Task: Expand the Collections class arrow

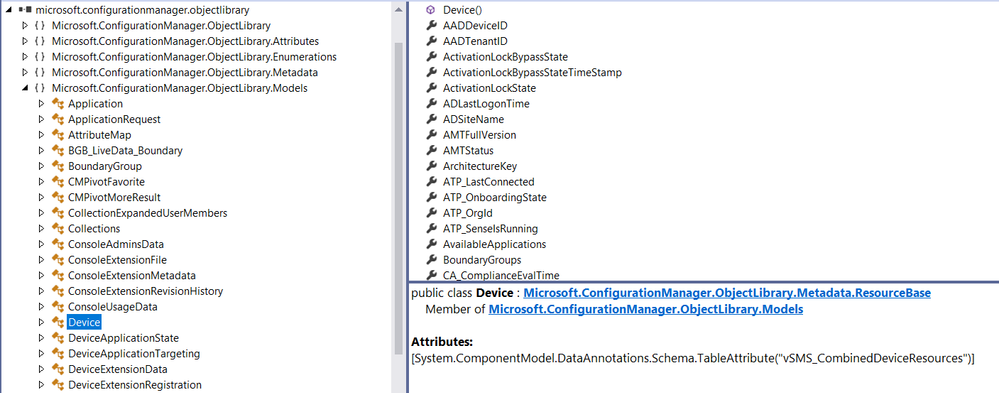Action: point(41,229)
